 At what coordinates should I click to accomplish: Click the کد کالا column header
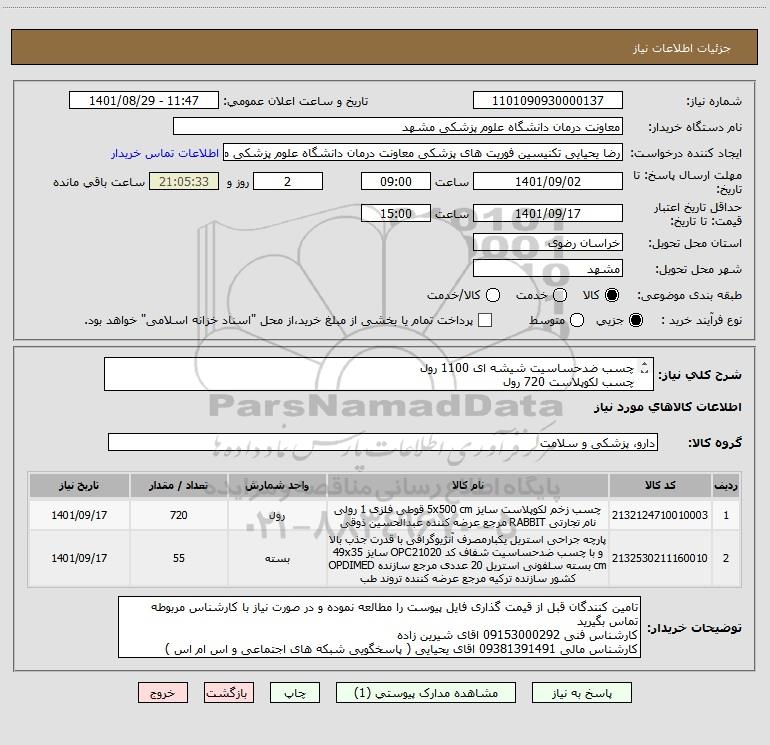click(660, 485)
